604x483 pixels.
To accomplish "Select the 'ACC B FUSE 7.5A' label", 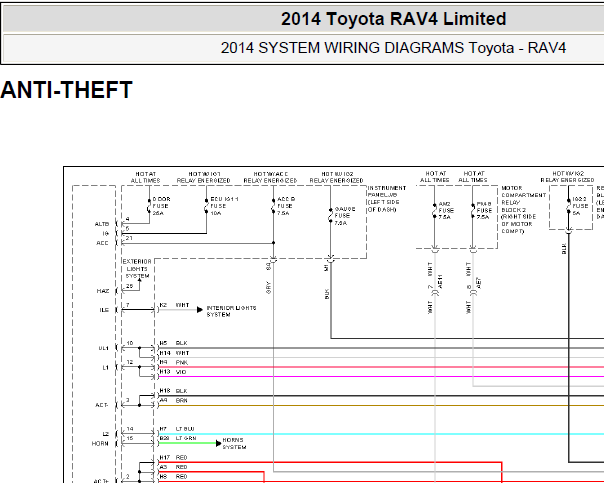I will (286, 206).
